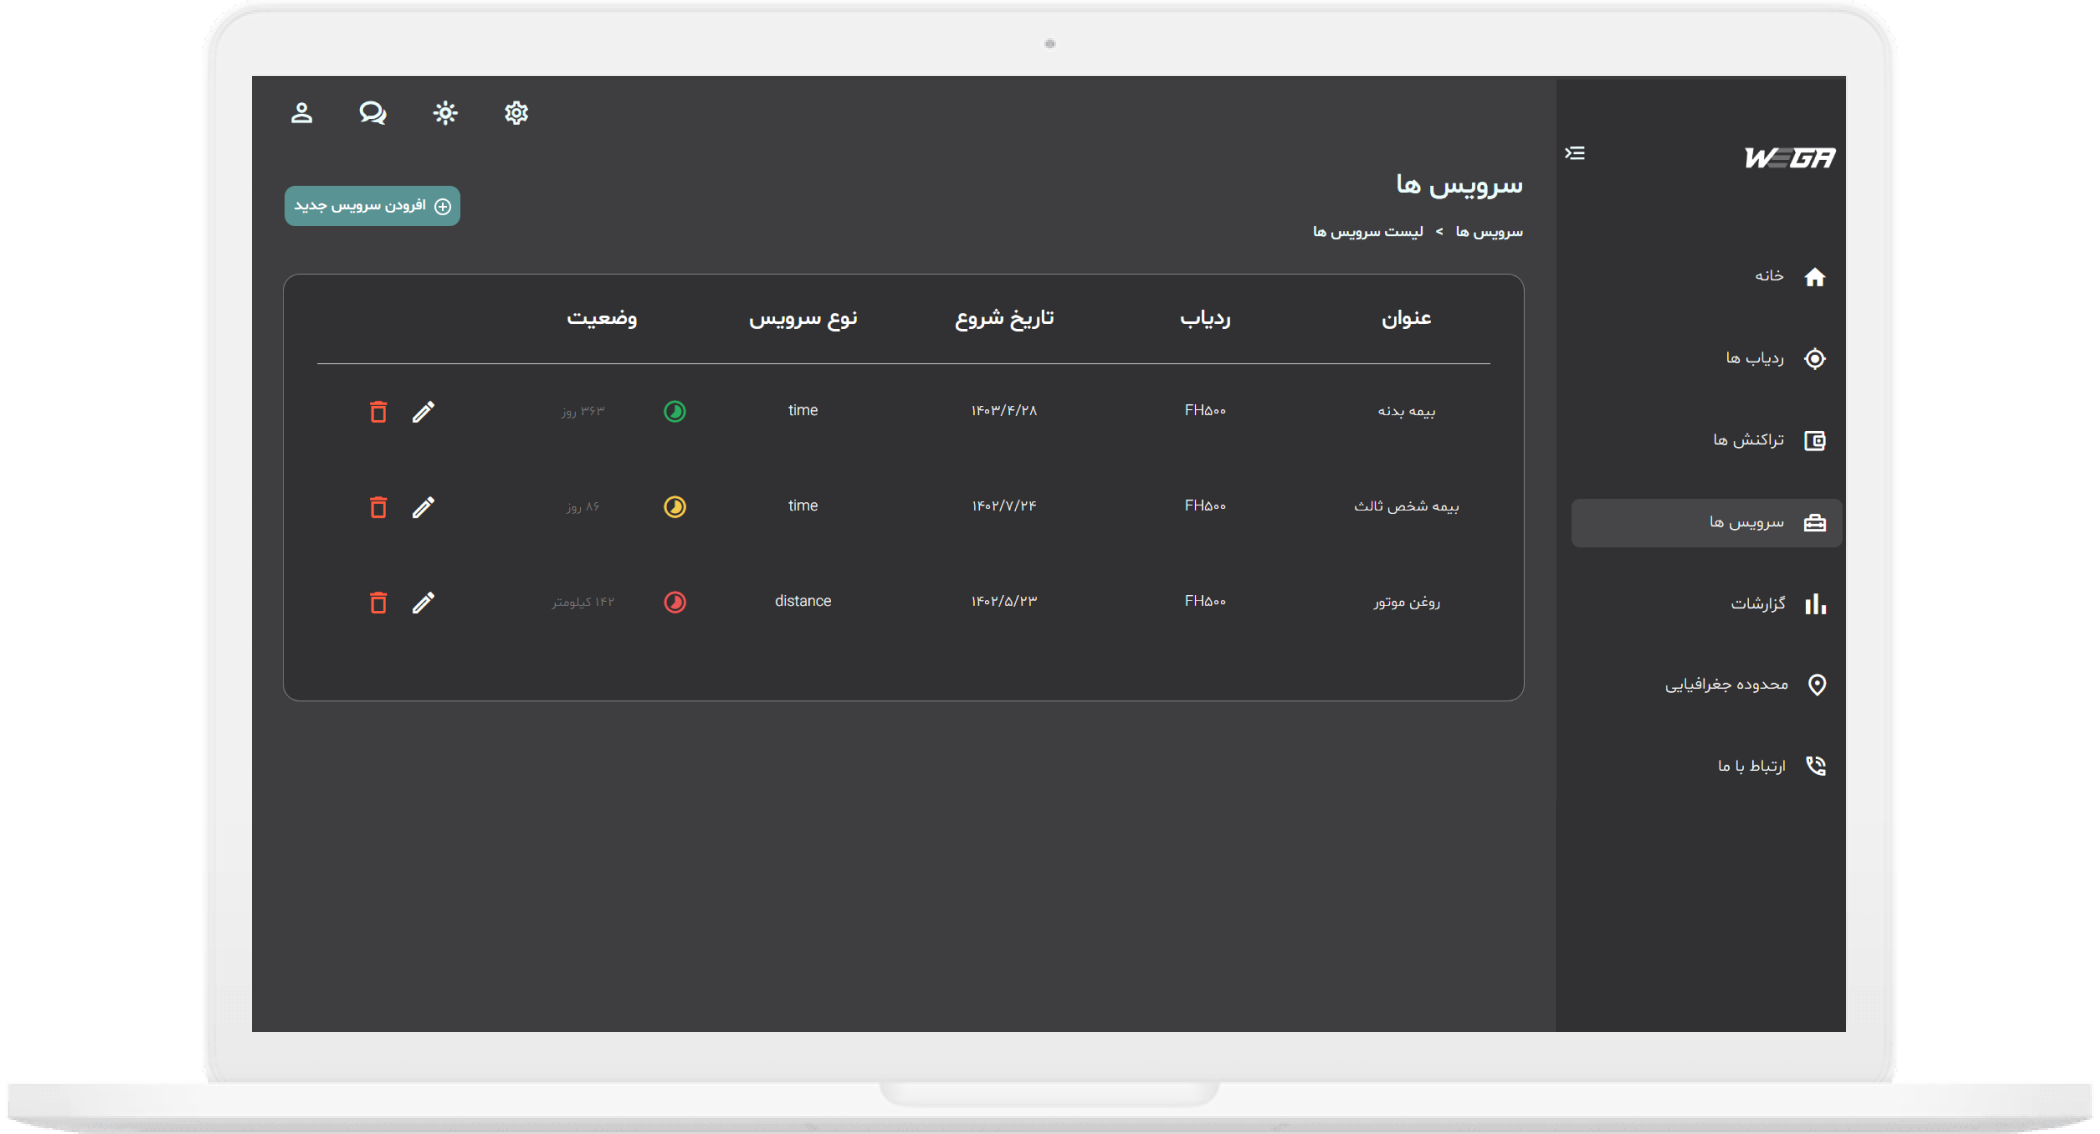Toggle light theme with the sun icon
The height and width of the screenshot is (1134, 2100).
[445, 113]
